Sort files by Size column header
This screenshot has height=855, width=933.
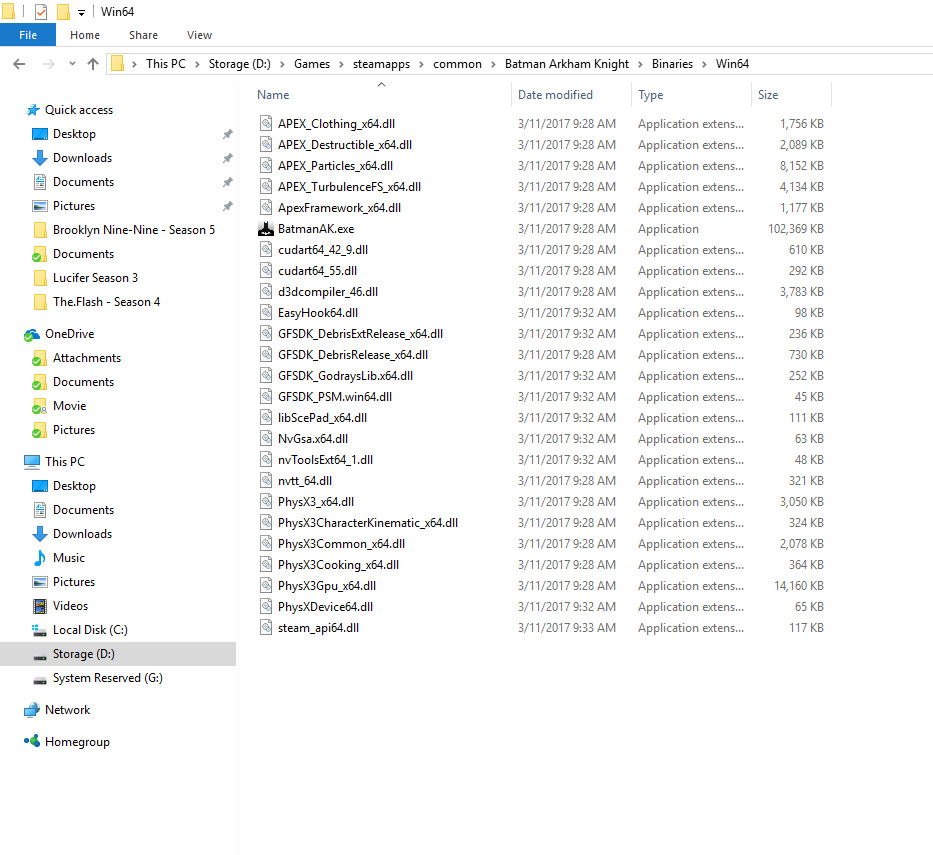point(768,95)
